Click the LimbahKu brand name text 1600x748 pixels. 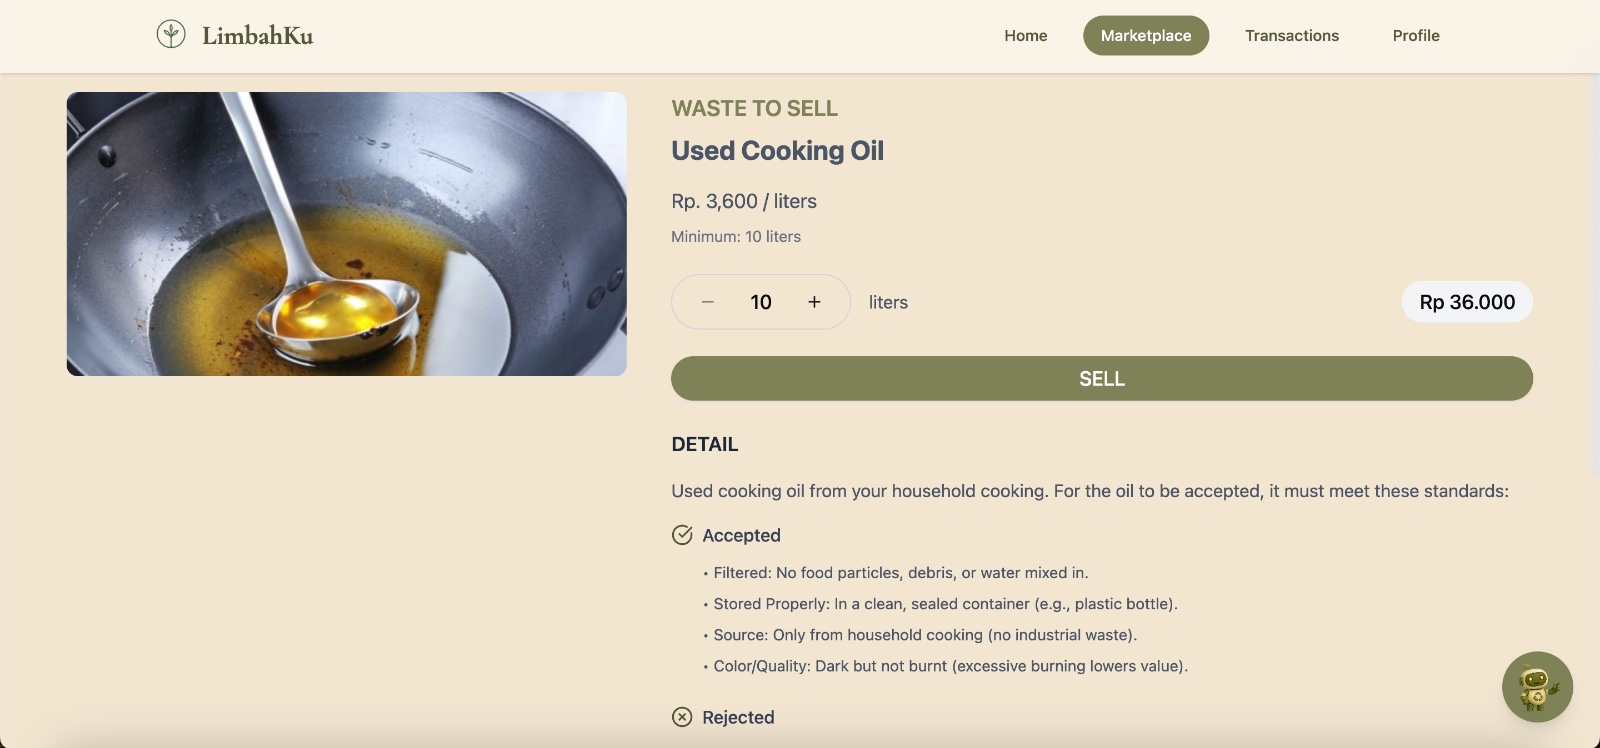coord(258,36)
